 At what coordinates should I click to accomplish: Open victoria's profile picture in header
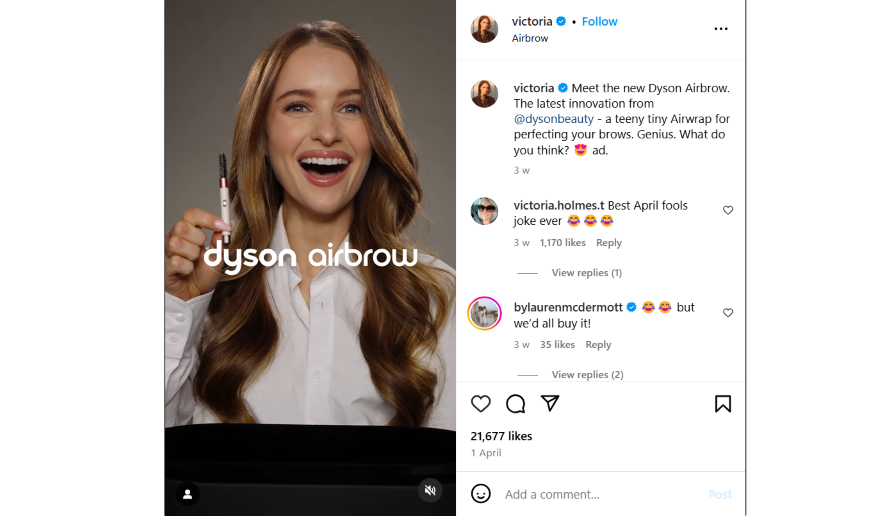pyautogui.click(x=484, y=29)
